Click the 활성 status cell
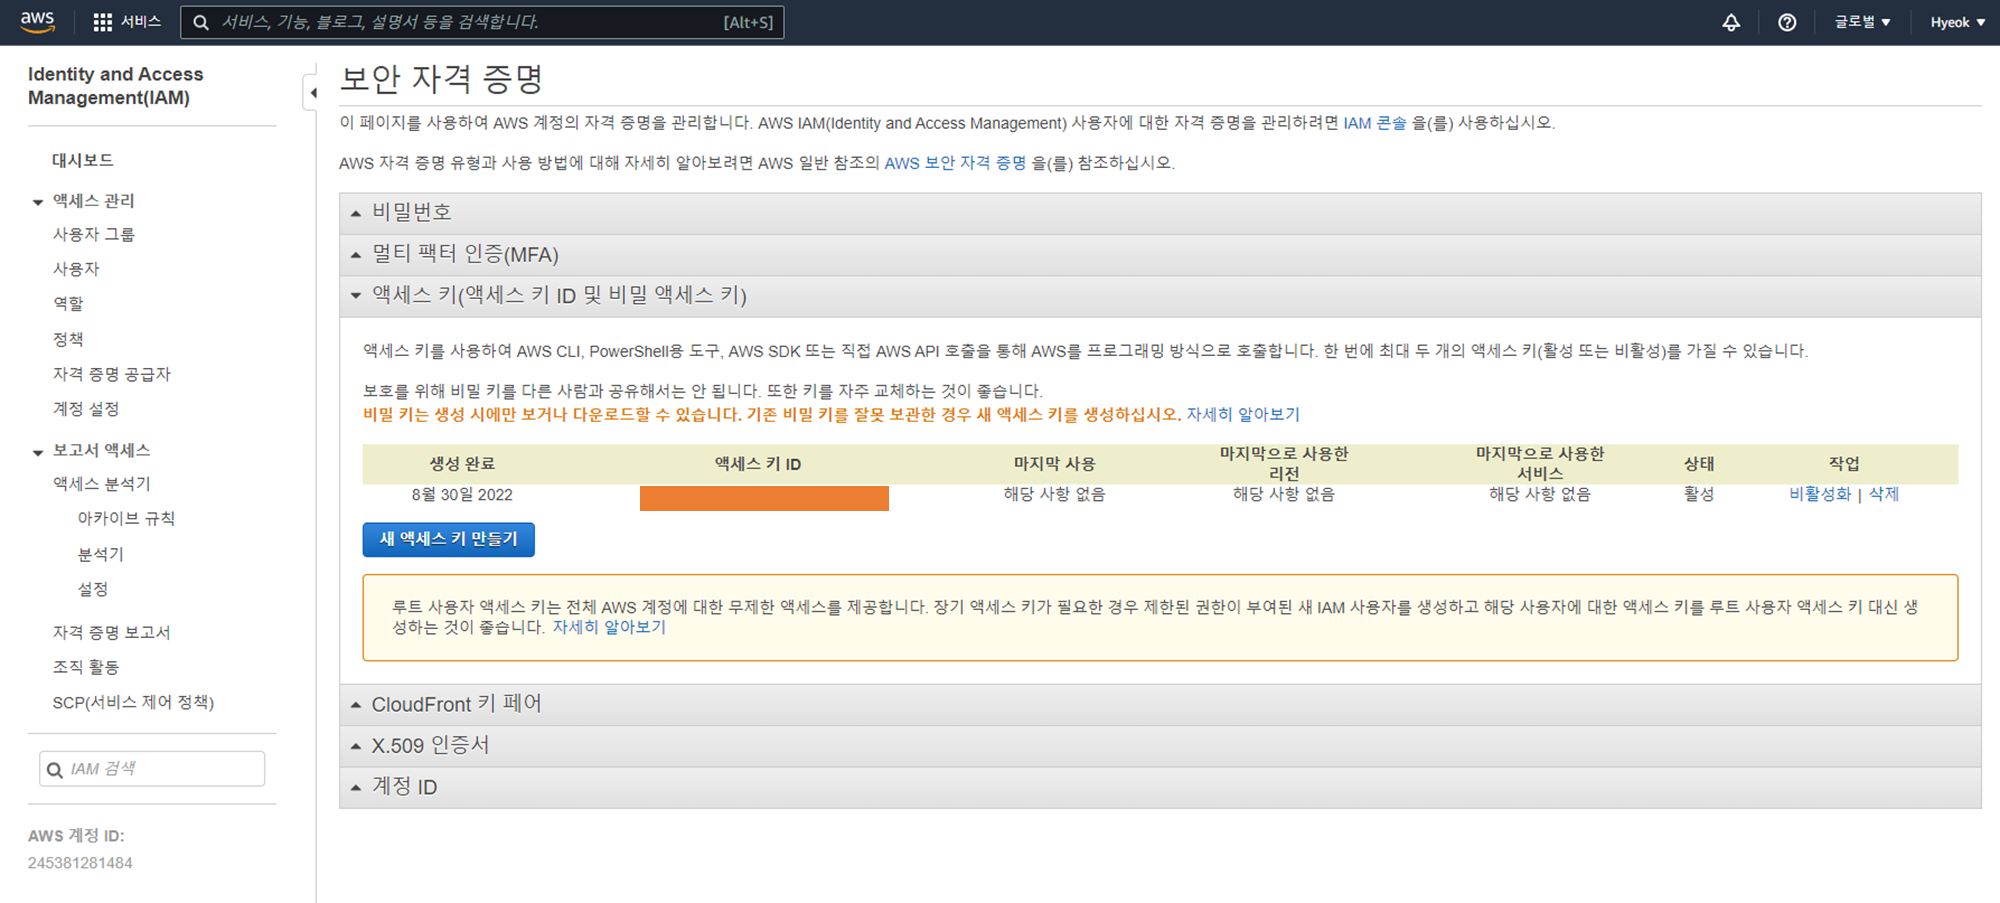The height and width of the screenshot is (903, 2000). (1699, 494)
